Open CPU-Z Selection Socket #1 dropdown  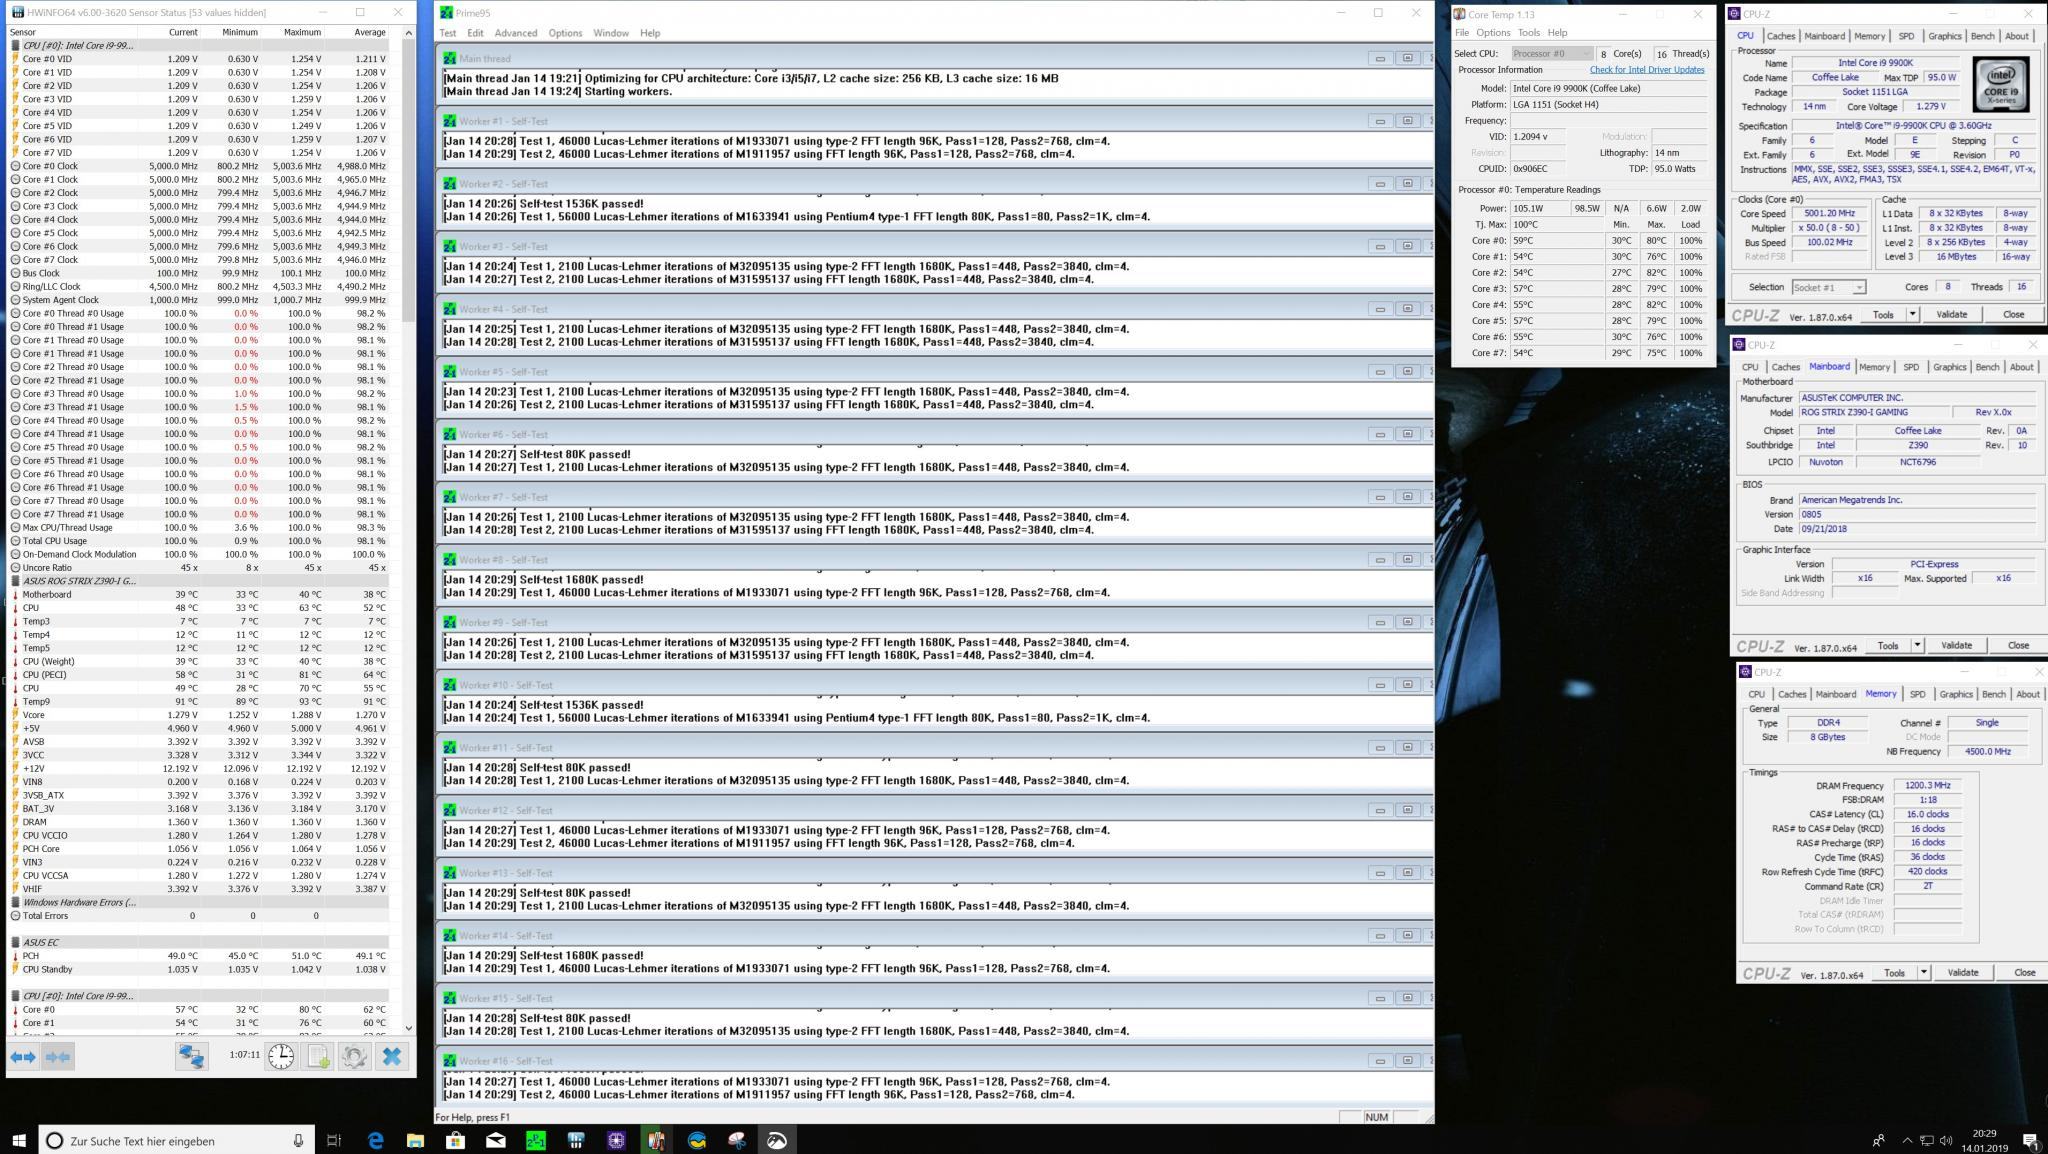tap(1828, 287)
